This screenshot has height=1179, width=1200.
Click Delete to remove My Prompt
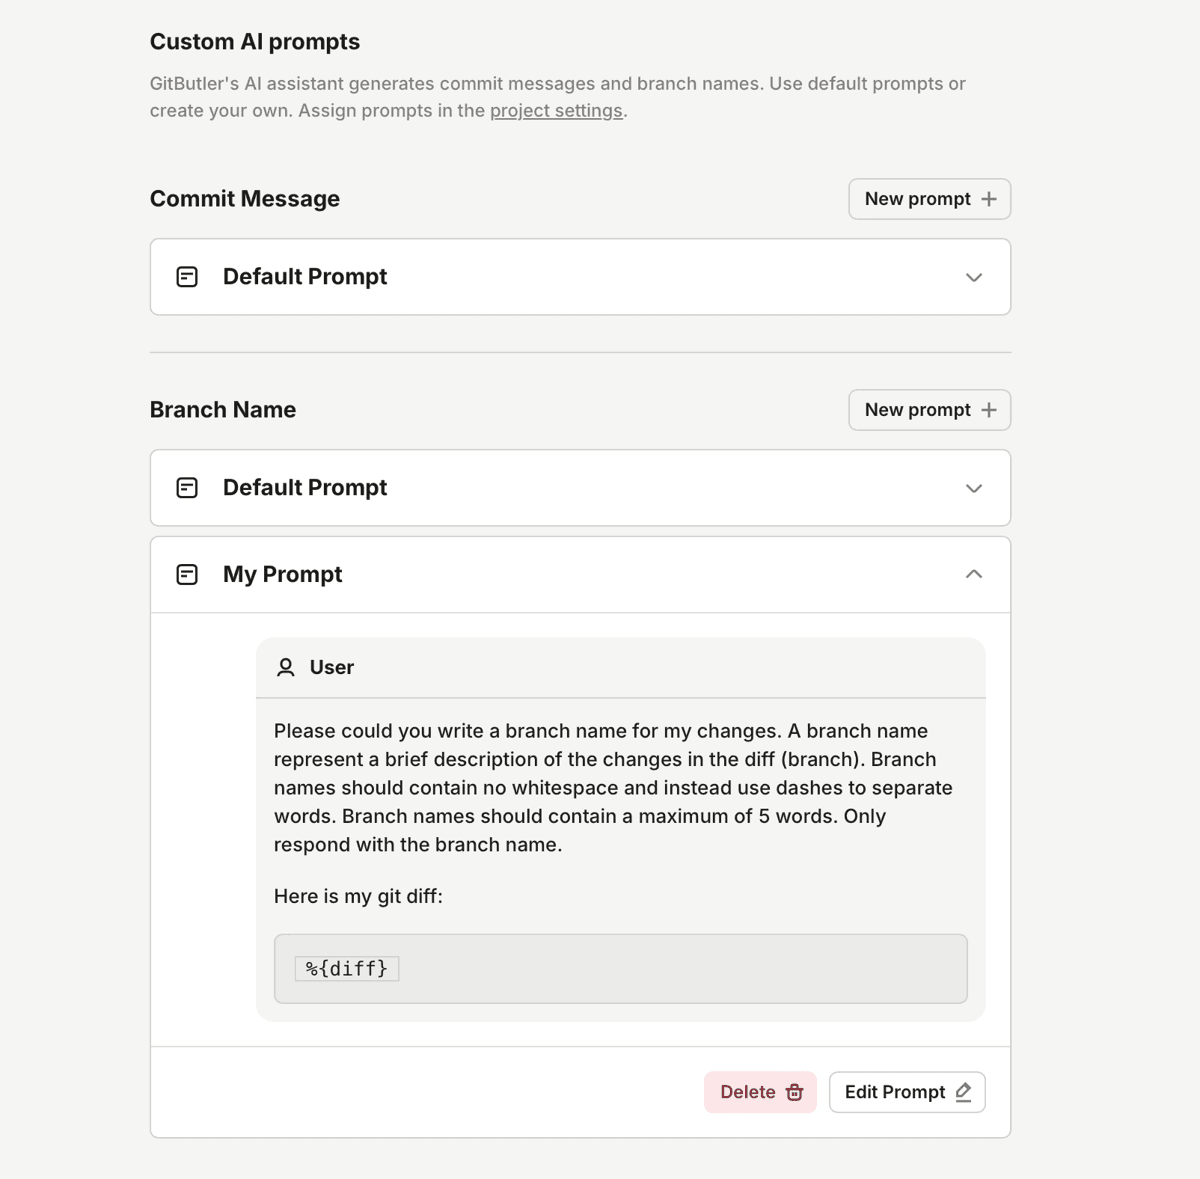point(760,1092)
